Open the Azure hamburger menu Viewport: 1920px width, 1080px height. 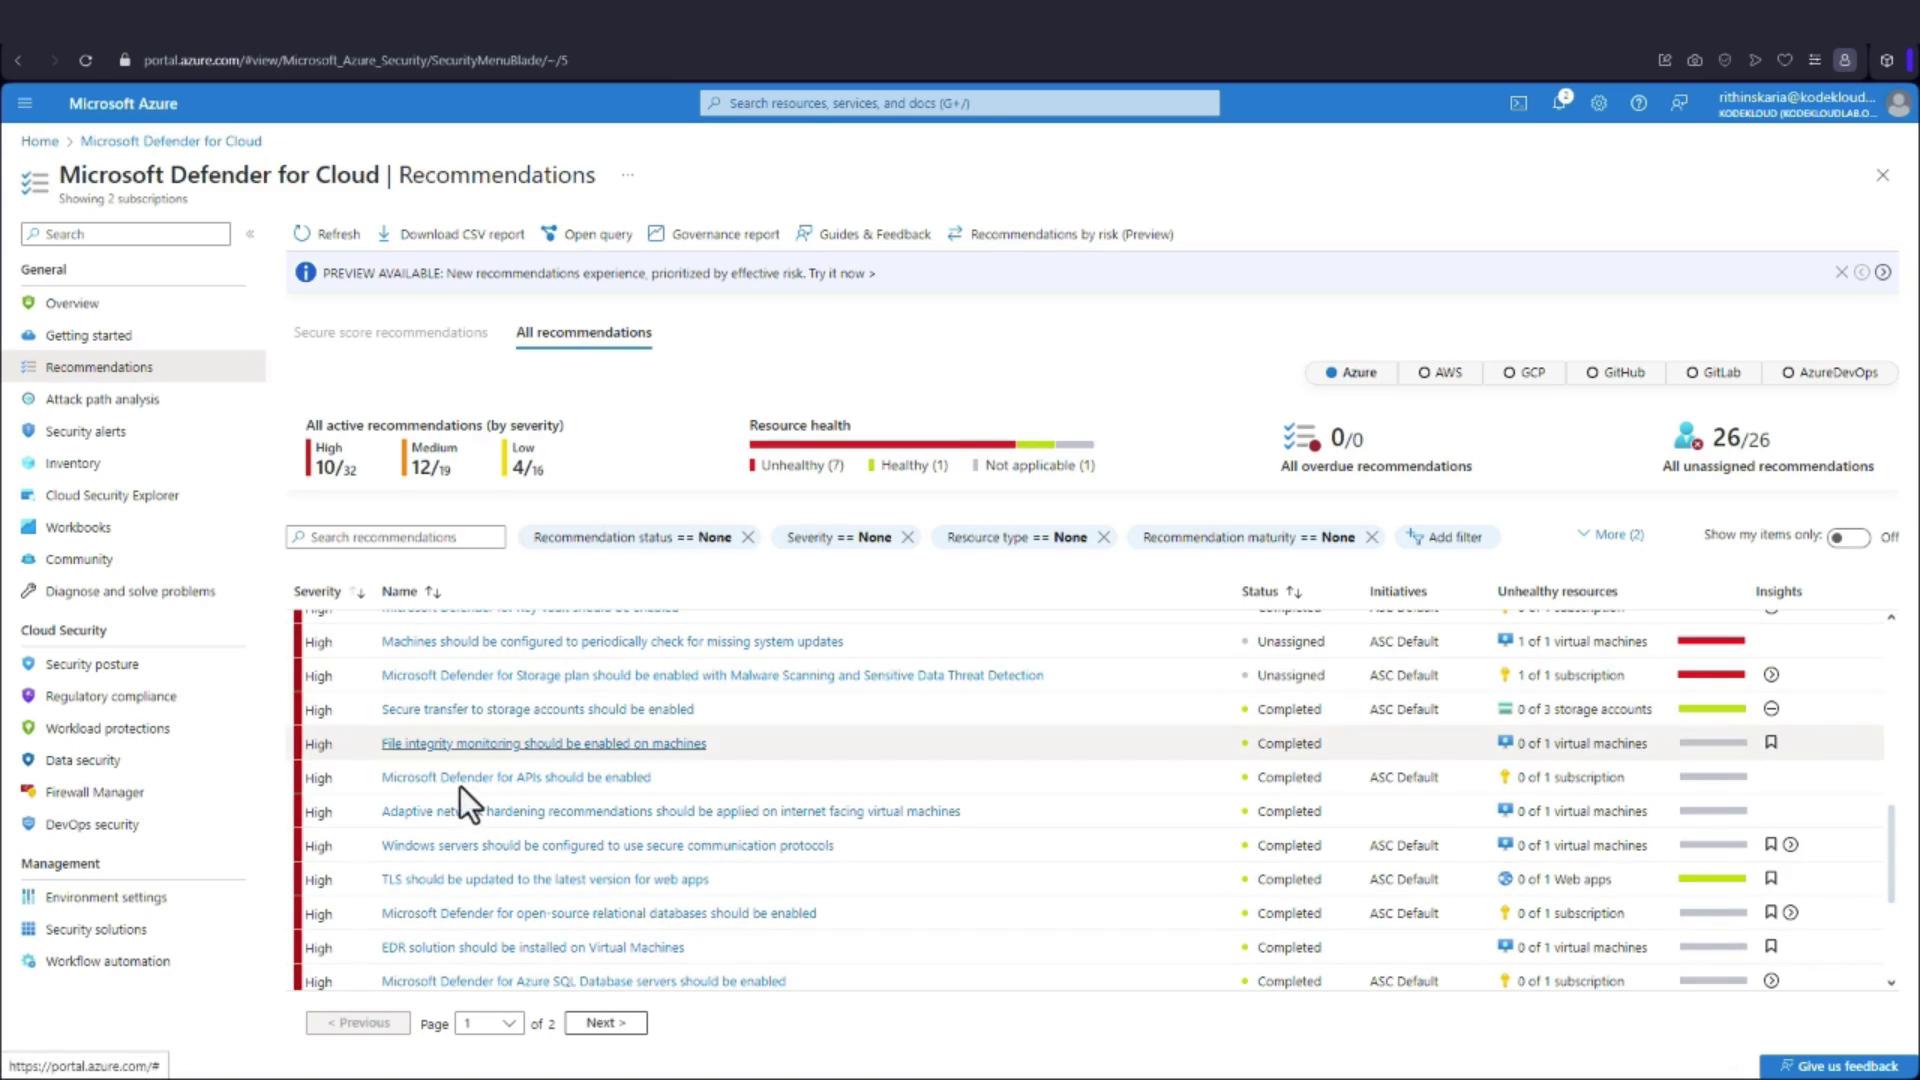coord(25,103)
